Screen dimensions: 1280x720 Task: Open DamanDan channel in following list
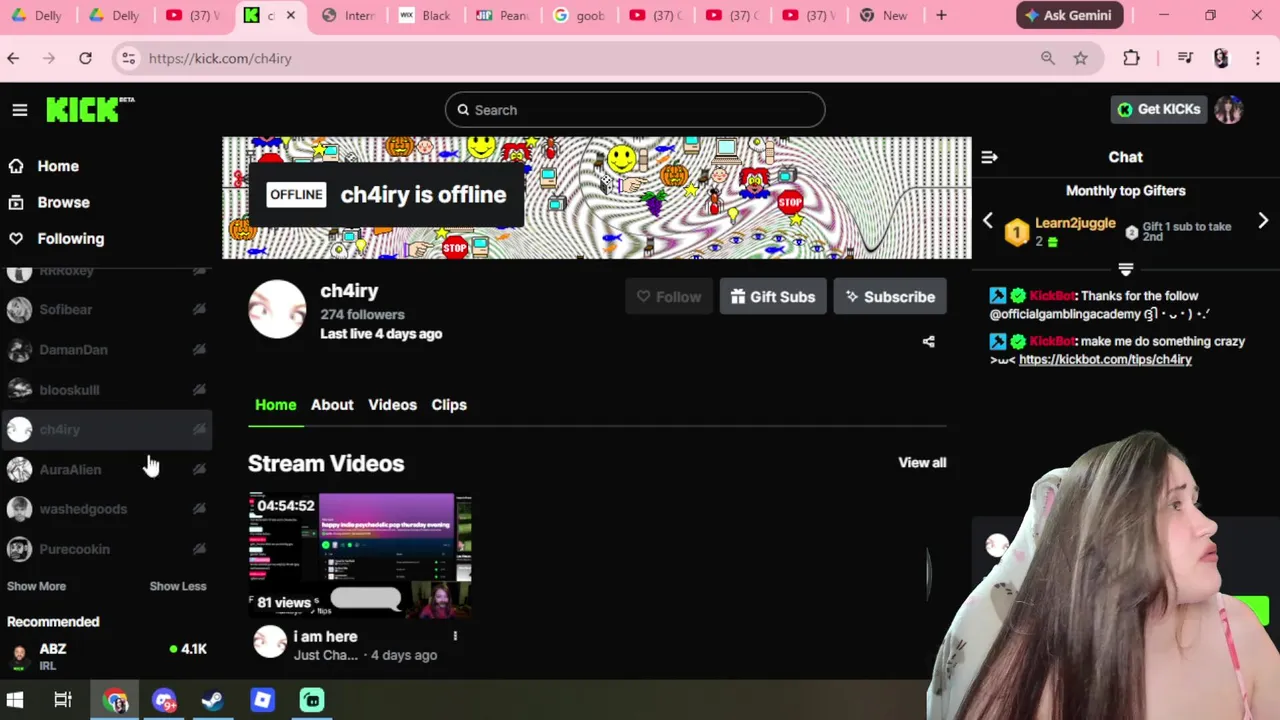click(107, 350)
